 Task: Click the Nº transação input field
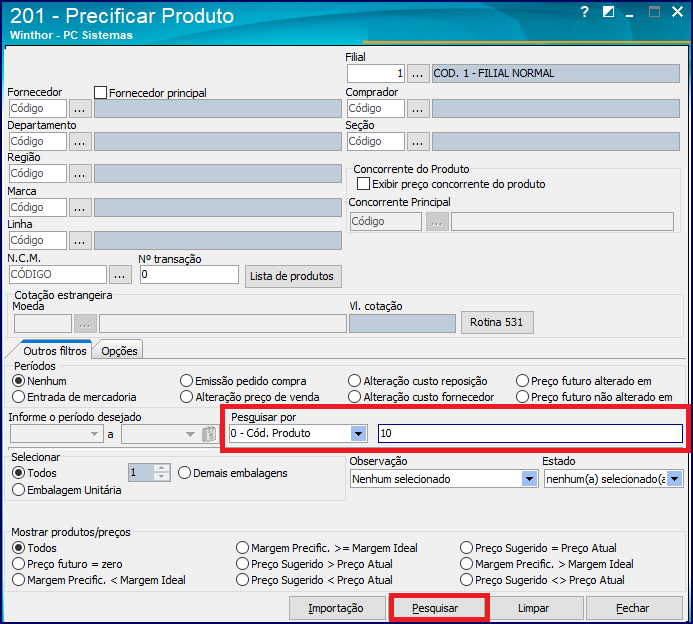click(189, 274)
